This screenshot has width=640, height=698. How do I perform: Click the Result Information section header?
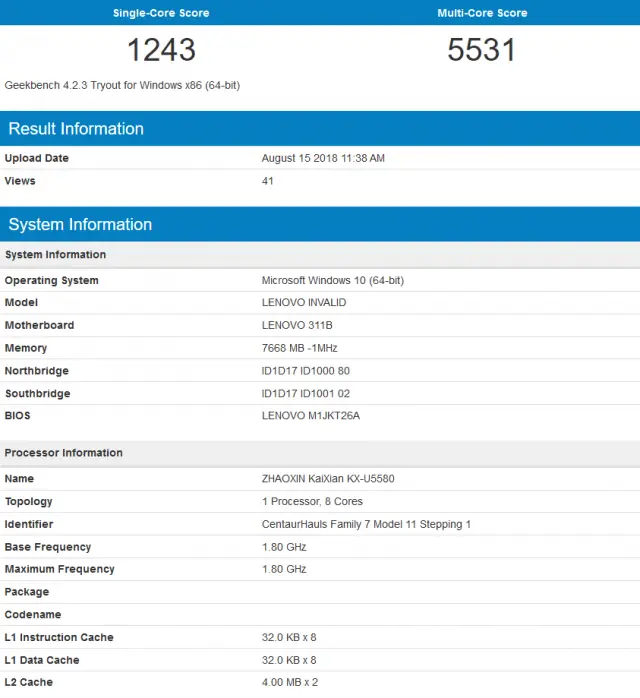(320, 129)
